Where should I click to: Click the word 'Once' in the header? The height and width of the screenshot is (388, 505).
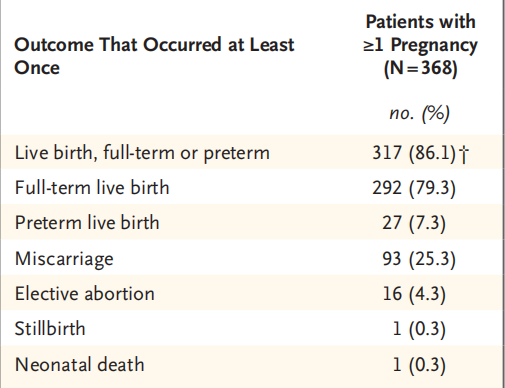pyautogui.click(x=37, y=68)
